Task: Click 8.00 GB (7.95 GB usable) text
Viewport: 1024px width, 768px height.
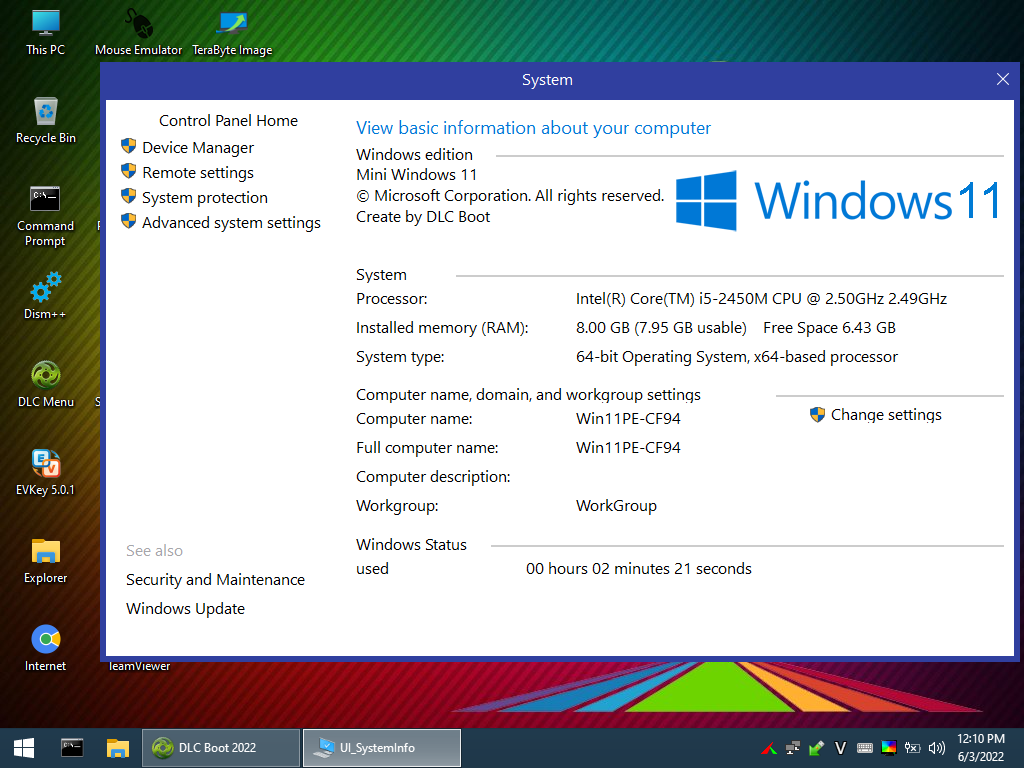Action: [x=661, y=328]
